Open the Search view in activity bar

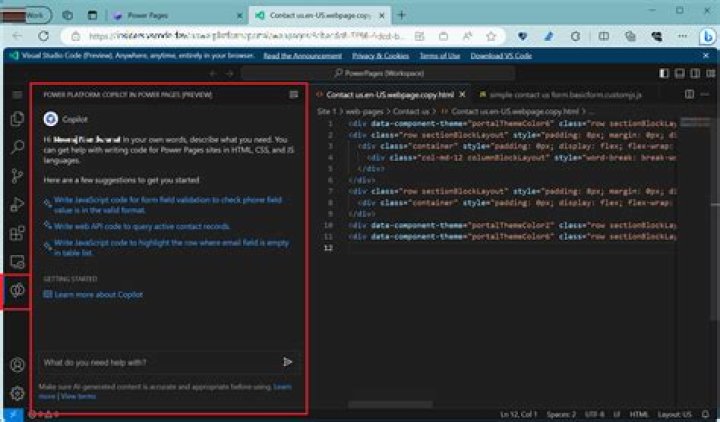[17, 147]
